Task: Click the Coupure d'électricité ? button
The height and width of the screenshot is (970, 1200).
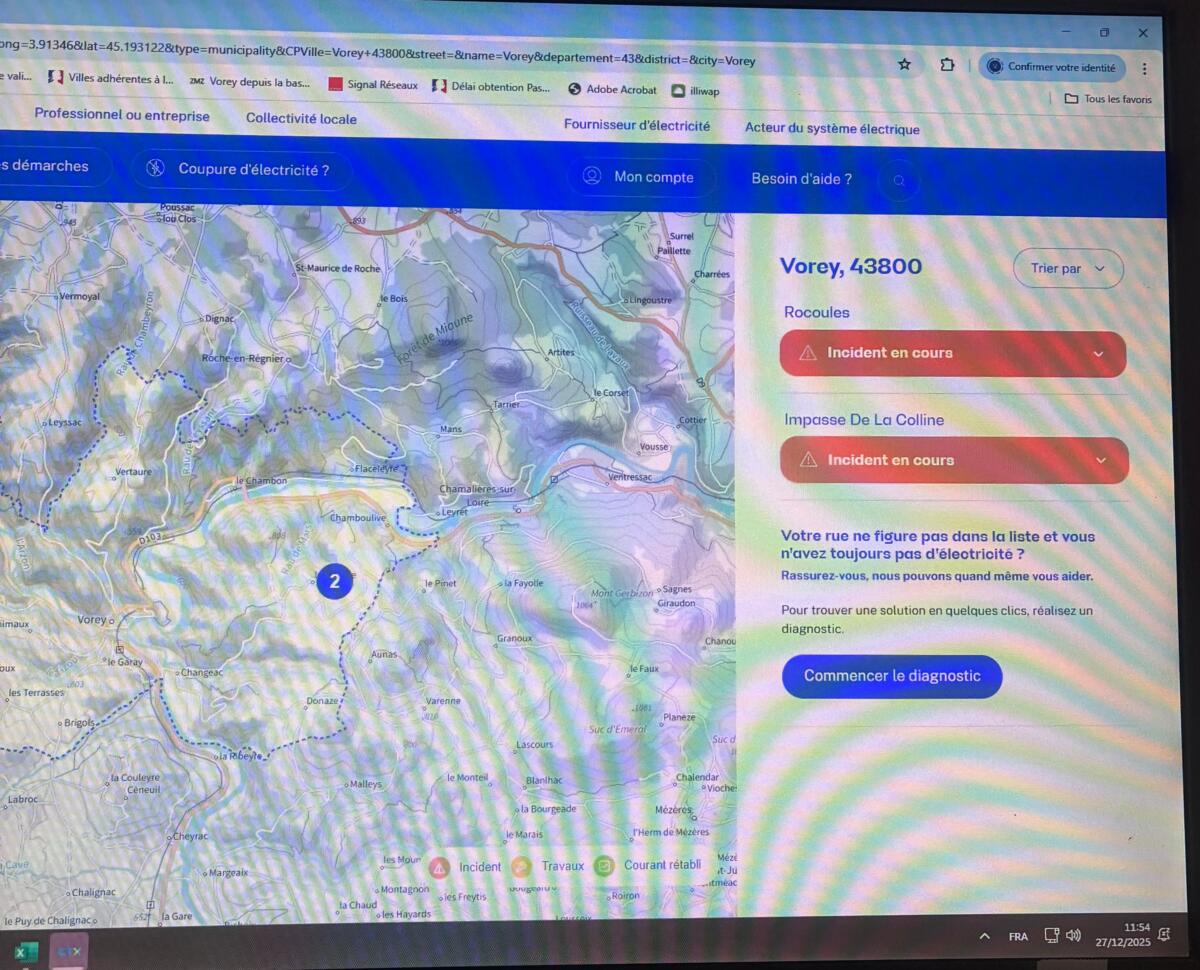Action: tap(238, 169)
